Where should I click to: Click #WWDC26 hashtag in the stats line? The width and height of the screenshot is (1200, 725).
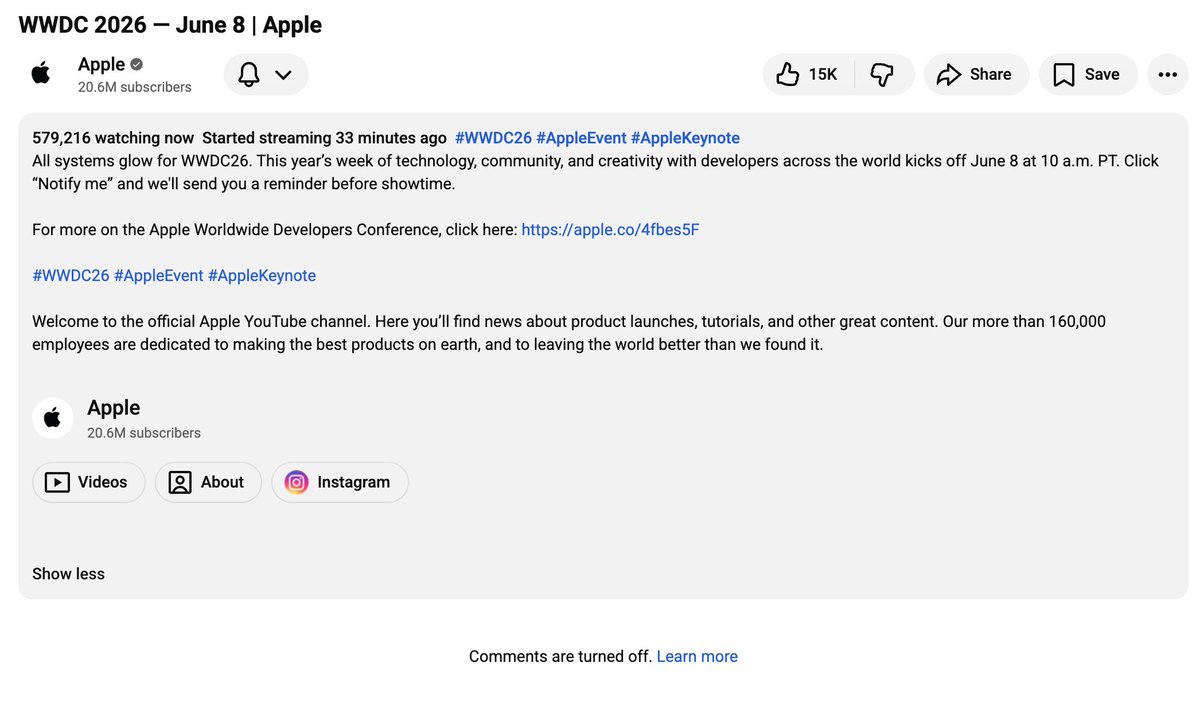coord(493,138)
